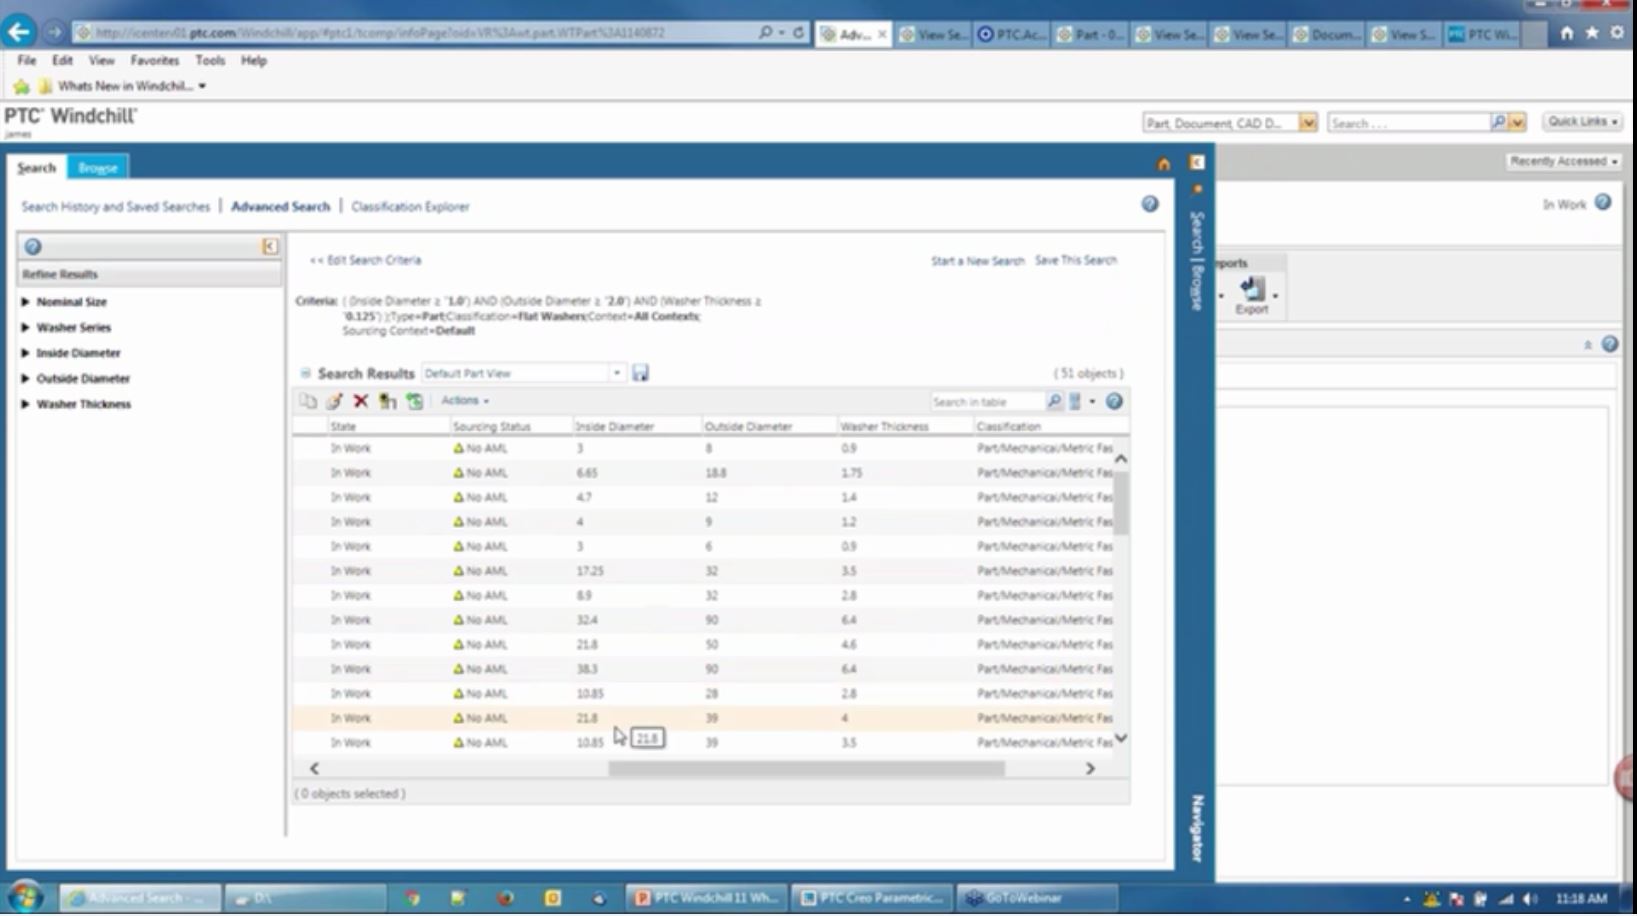Click Start a New Search

click(x=978, y=261)
